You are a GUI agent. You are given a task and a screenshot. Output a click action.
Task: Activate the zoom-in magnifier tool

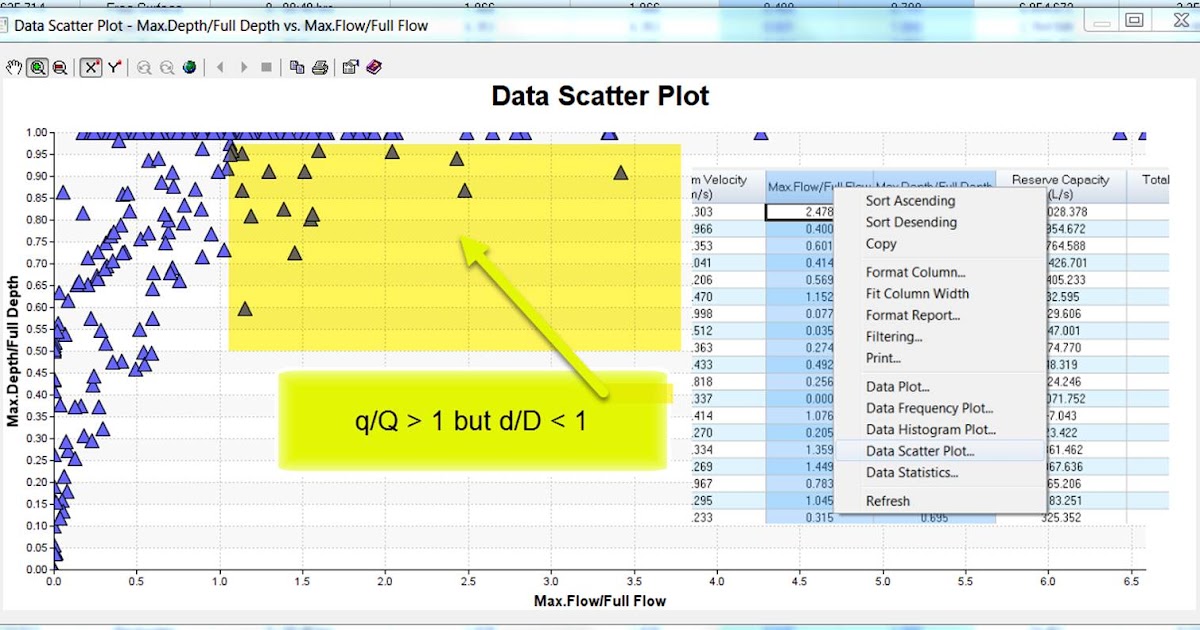(37, 67)
